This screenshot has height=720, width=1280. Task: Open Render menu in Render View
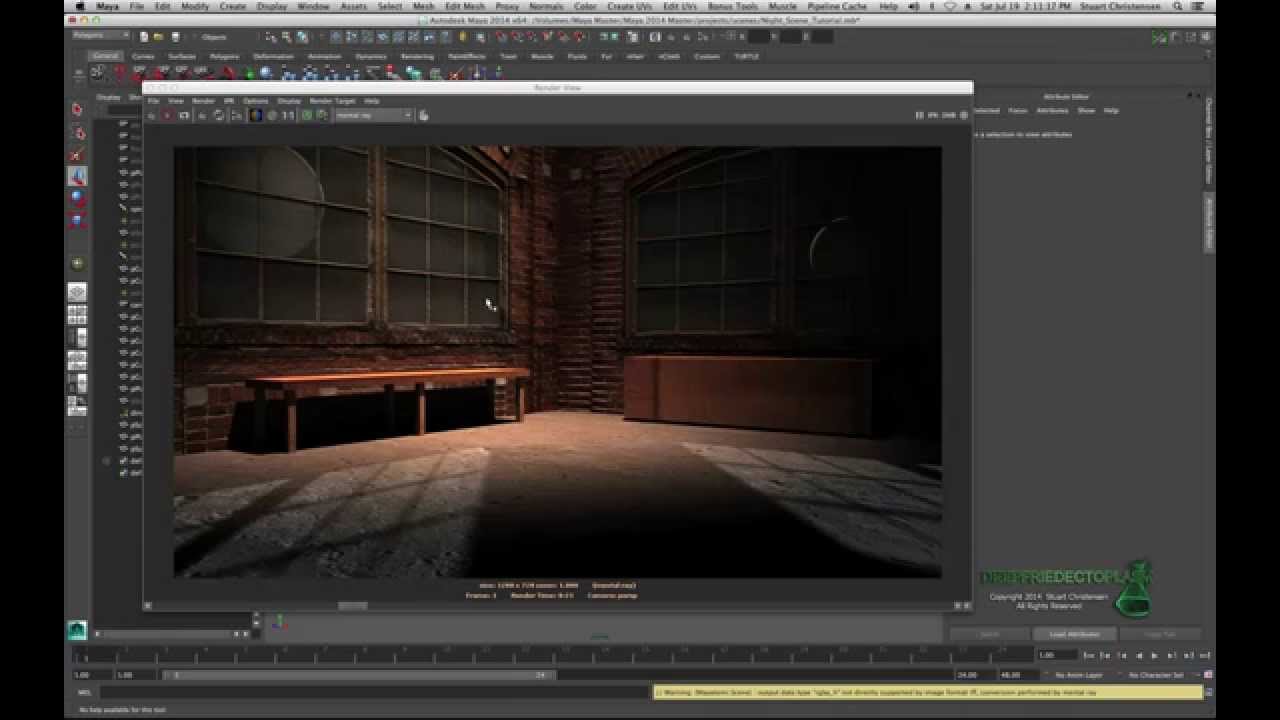click(x=203, y=101)
